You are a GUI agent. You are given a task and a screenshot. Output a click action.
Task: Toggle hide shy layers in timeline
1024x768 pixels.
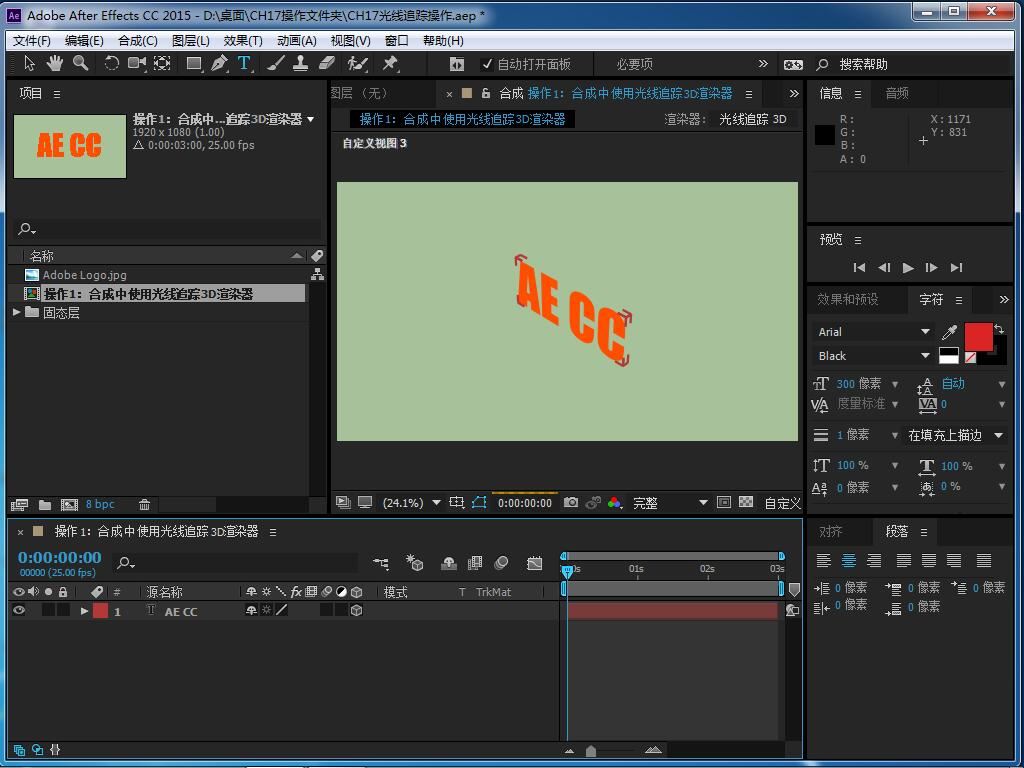tap(449, 563)
